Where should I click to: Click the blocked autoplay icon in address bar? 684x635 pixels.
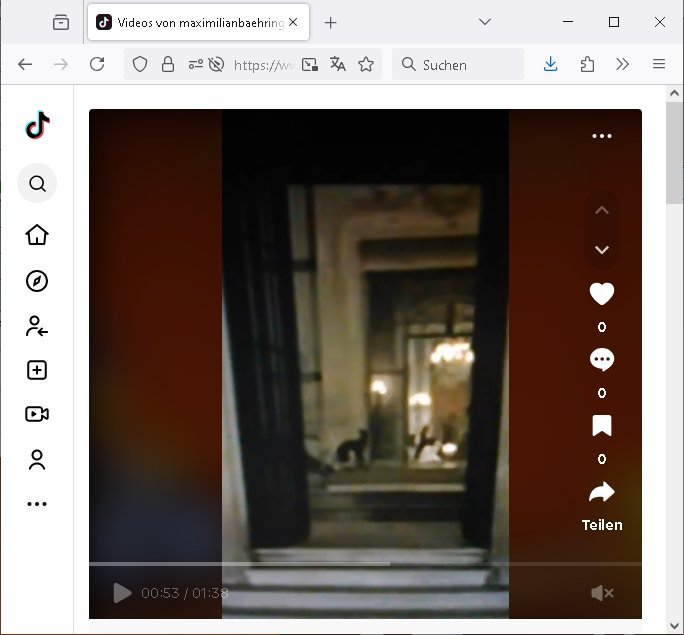coord(216,65)
